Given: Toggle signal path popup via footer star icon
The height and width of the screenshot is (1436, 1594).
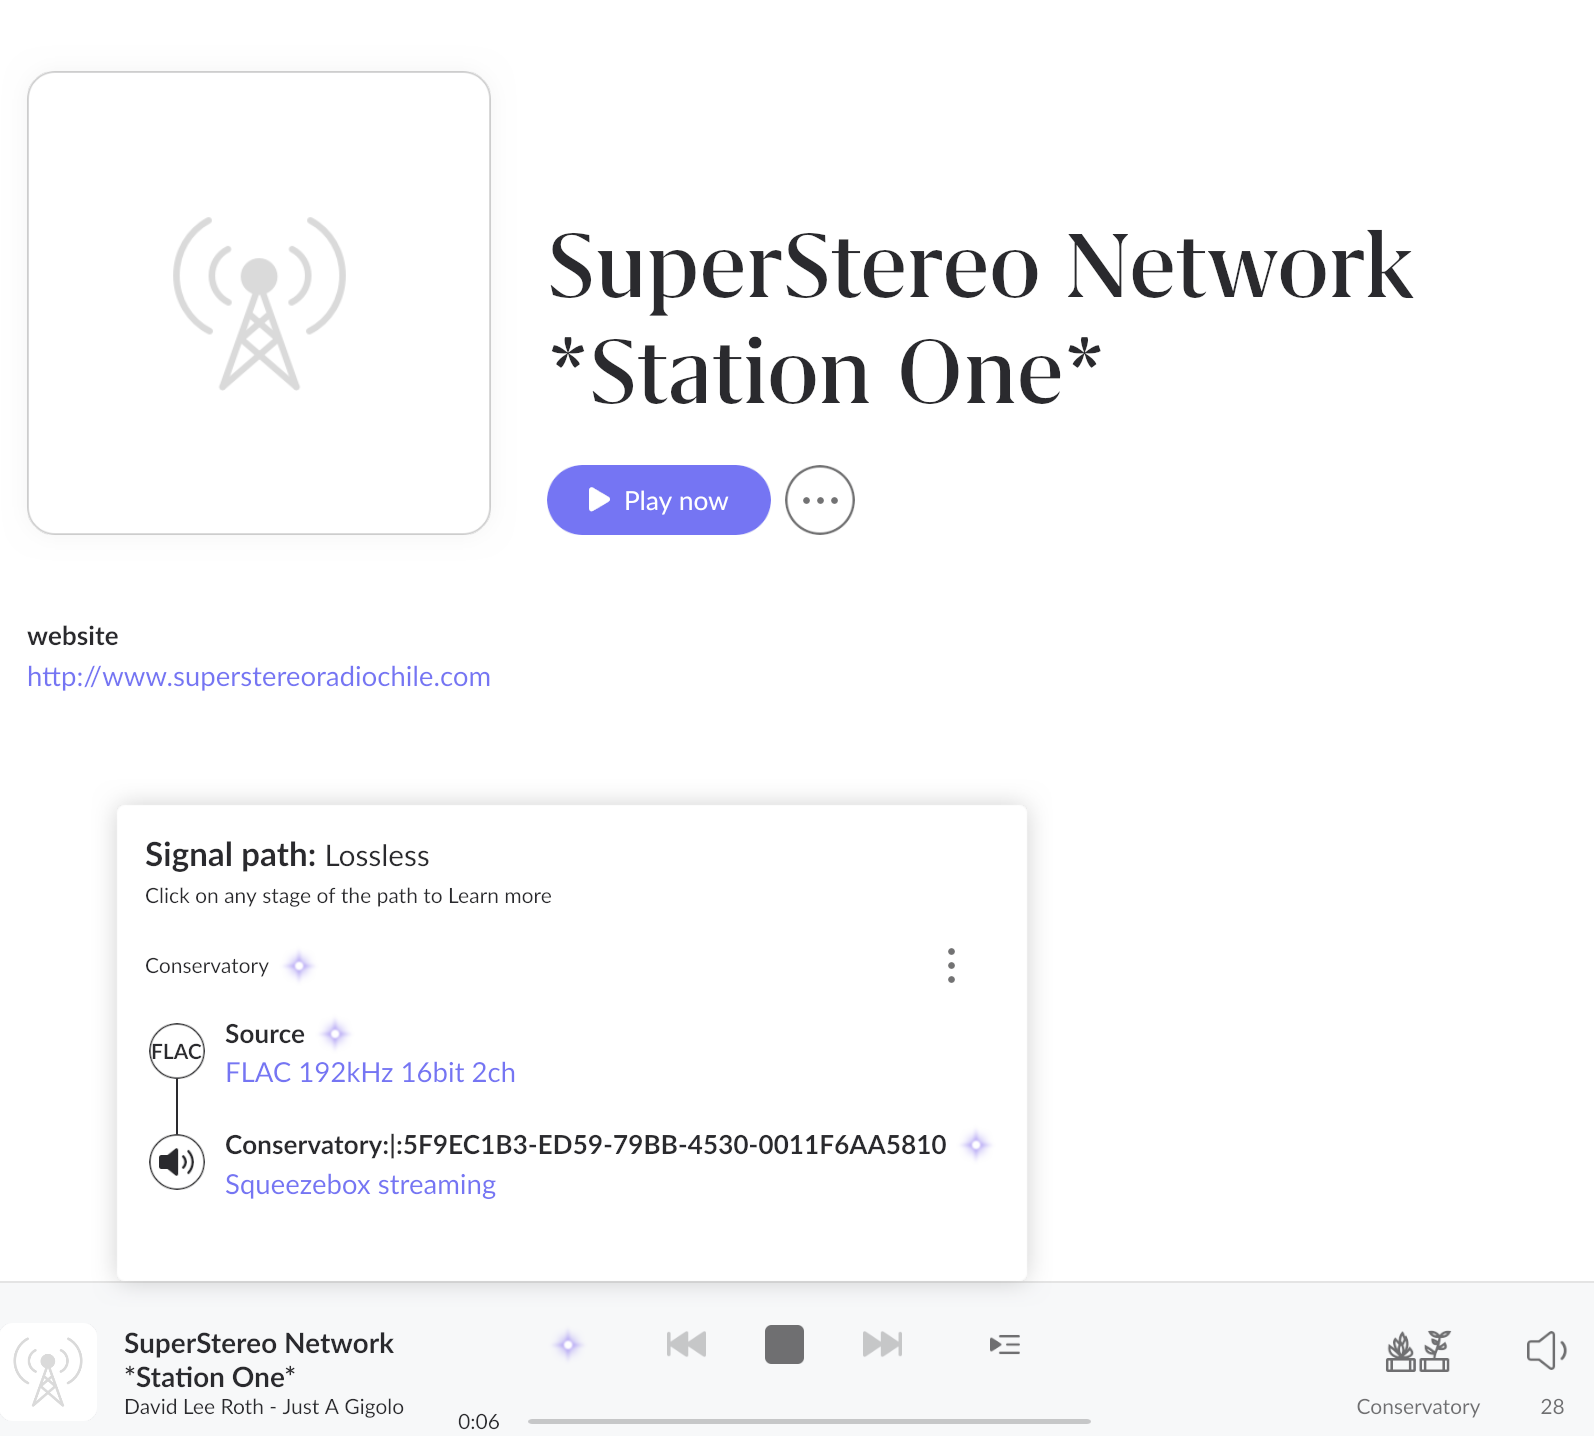Looking at the screenshot, I should (568, 1345).
